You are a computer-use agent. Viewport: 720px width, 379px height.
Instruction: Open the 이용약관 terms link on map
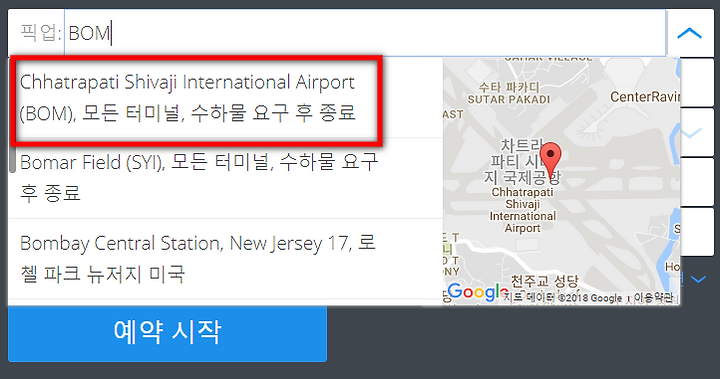653,298
